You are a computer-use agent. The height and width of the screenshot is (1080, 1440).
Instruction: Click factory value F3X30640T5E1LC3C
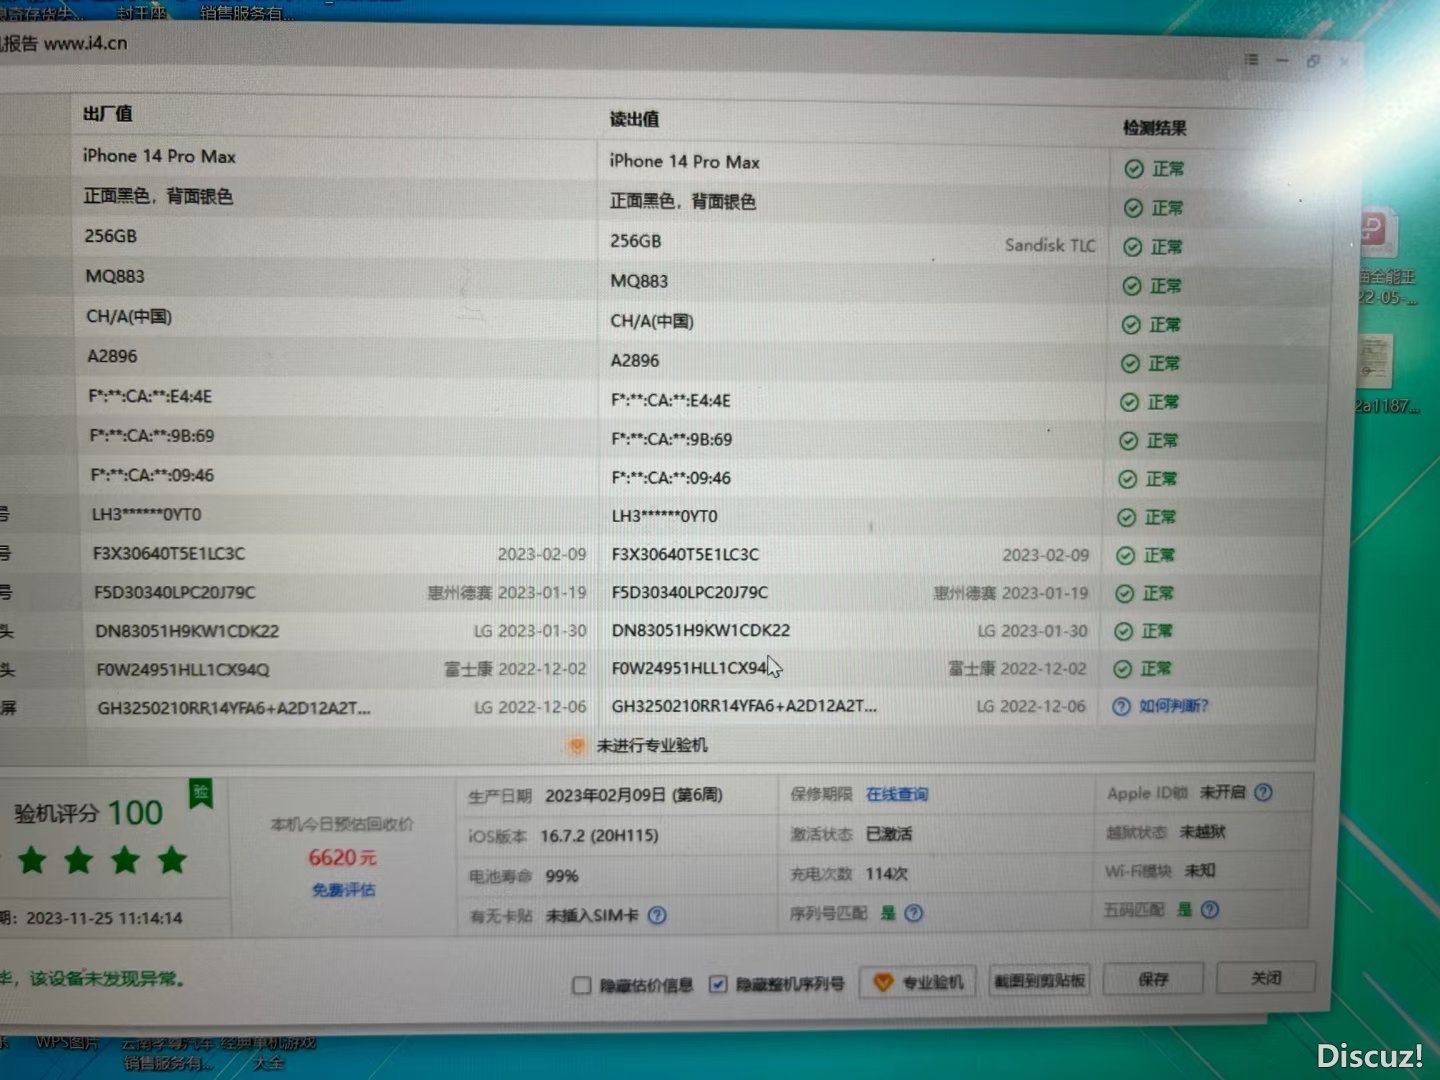[169, 554]
